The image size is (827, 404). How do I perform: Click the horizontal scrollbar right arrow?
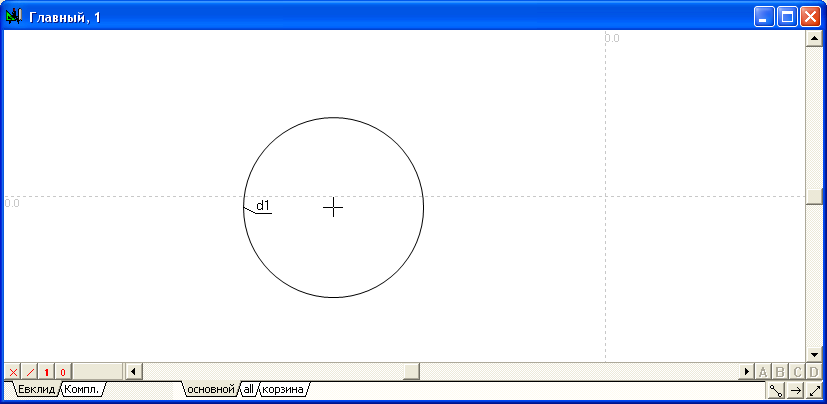[x=746, y=372]
